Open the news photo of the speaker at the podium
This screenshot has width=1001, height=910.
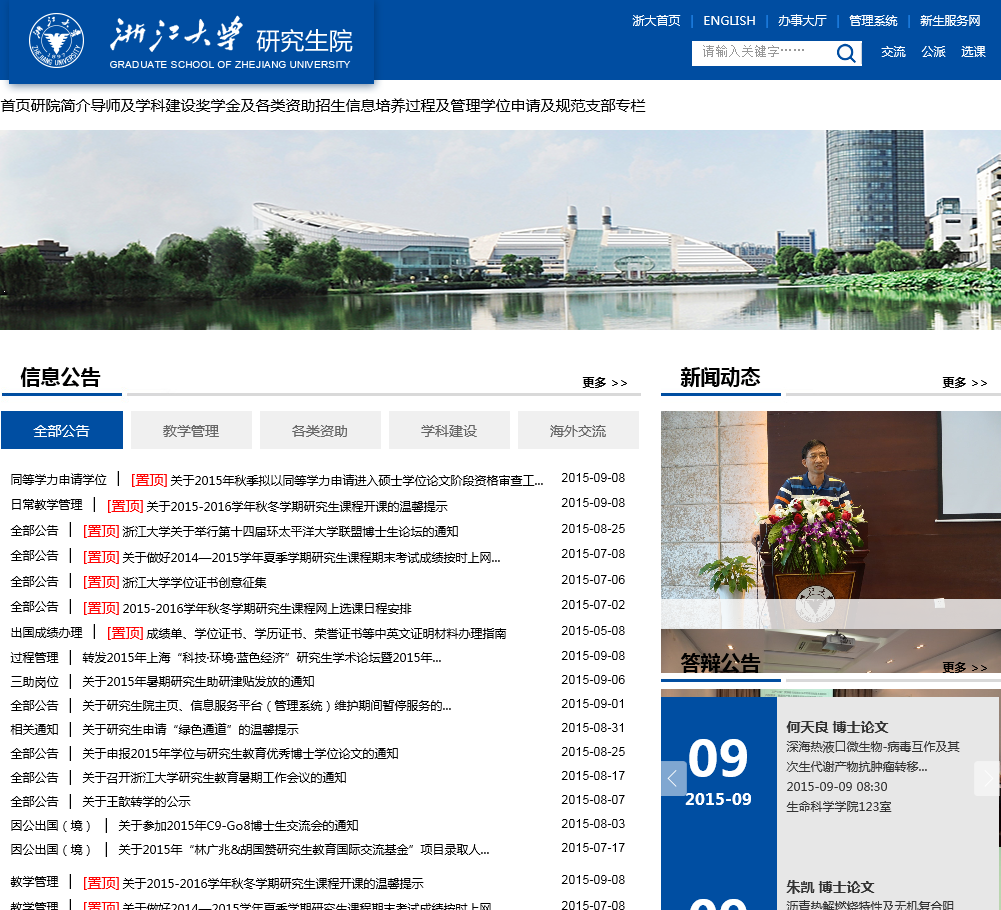[831, 519]
